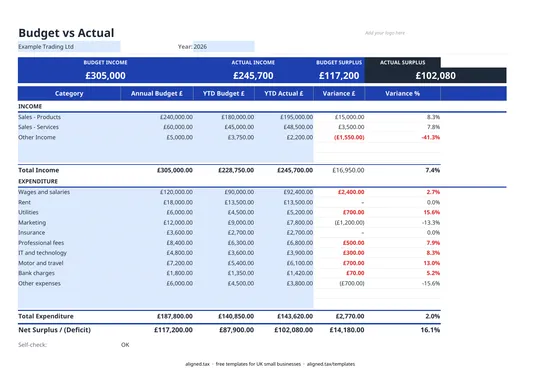Image resolution: width=540 pixels, height=382 pixels.
Task: Select the 'IT and technology' row label
Action: (42, 253)
